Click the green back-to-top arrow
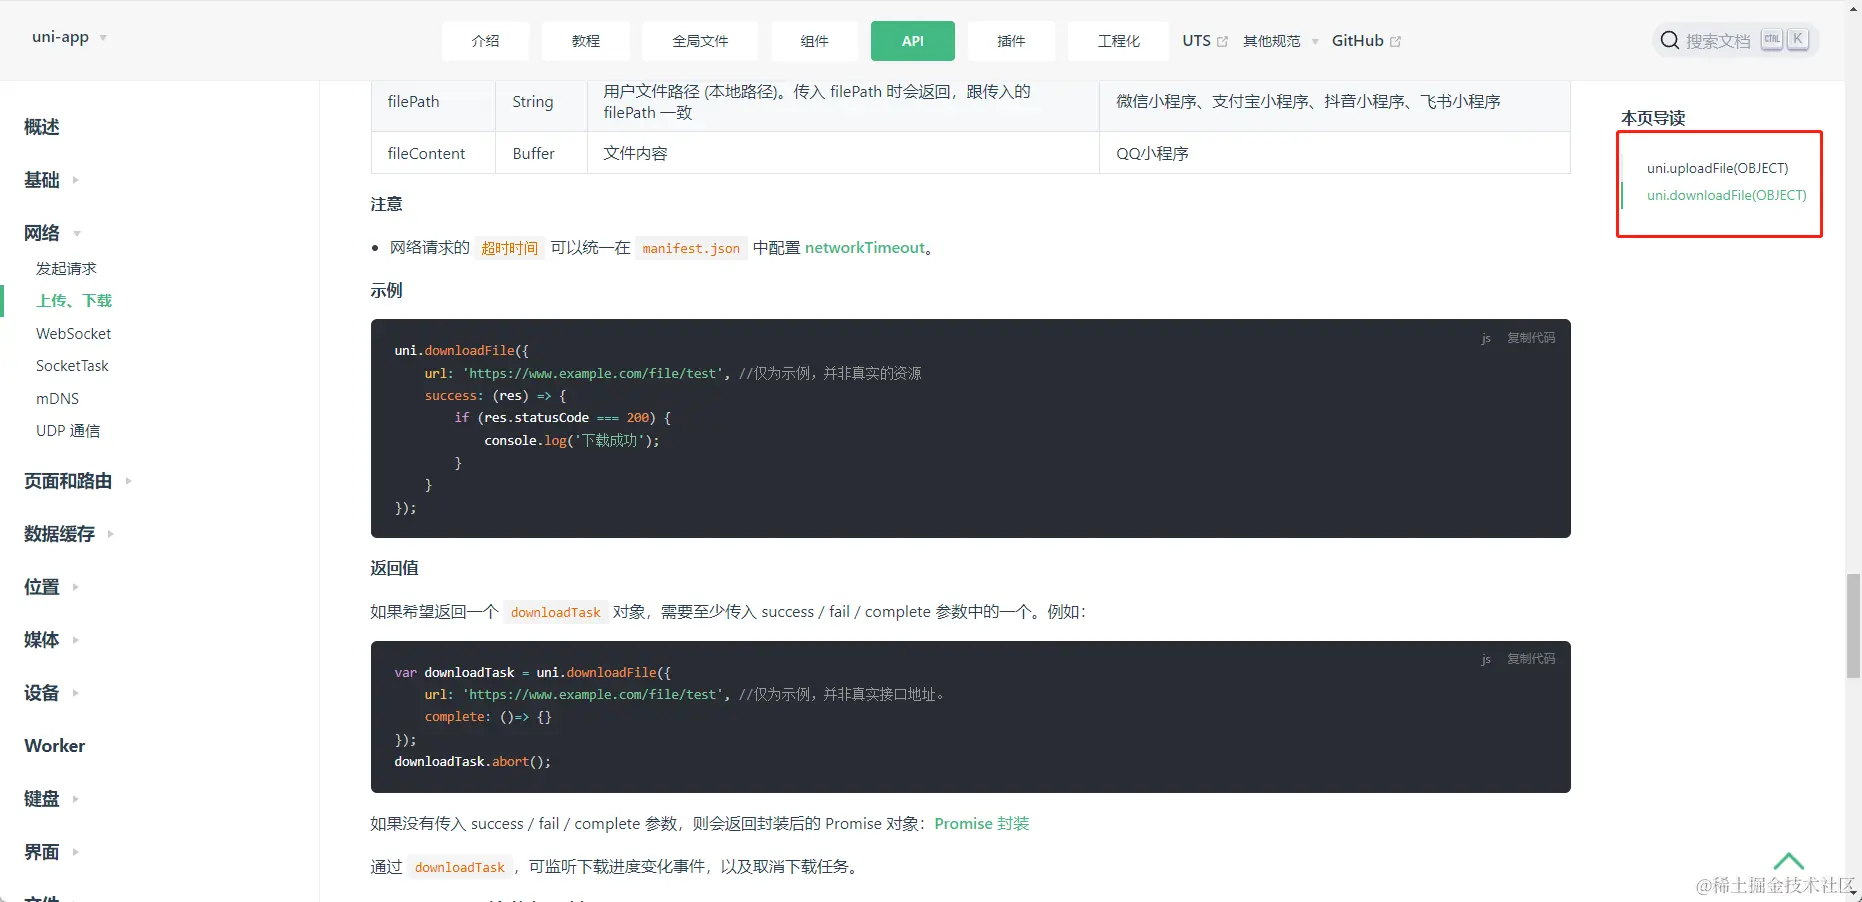Image resolution: width=1862 pixels, height=902 pixels. pos(1788,861)
